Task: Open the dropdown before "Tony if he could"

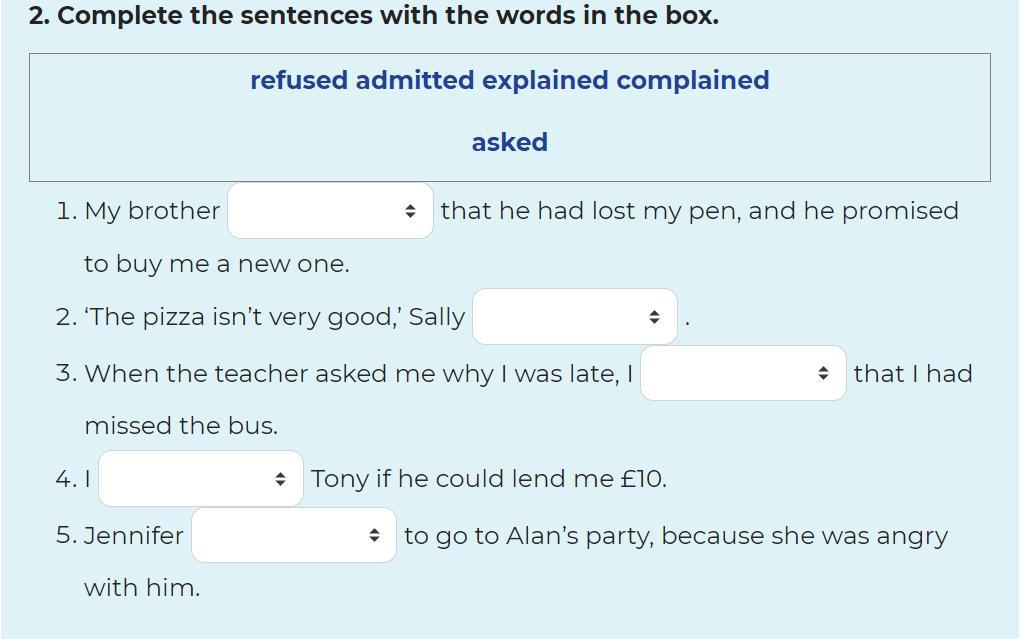Action: pos(201,479)
